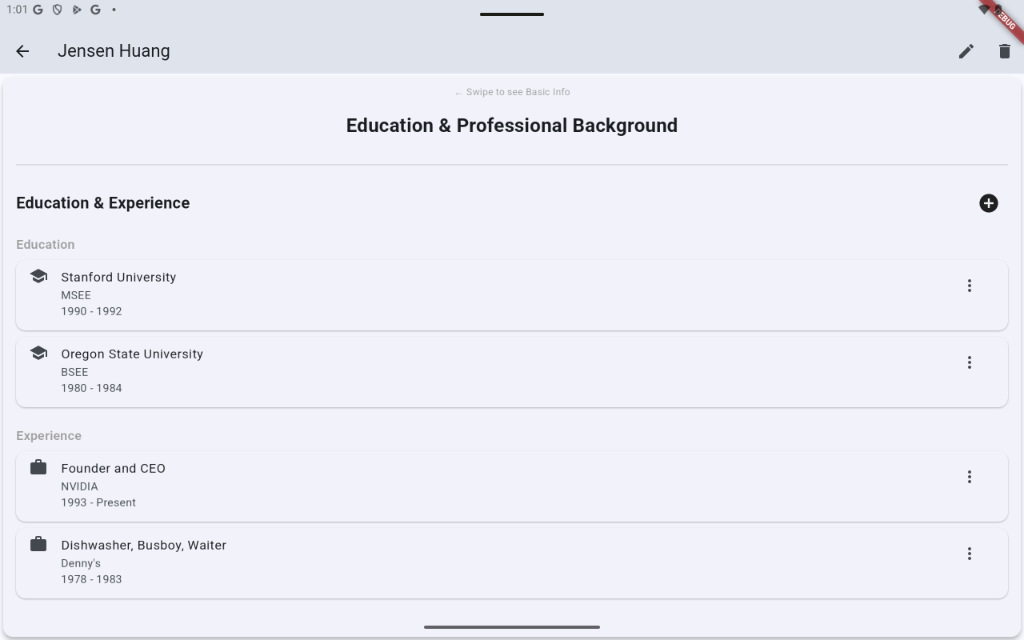
Task: Tap the back arrow icon
Action: [x=22, y=51]
